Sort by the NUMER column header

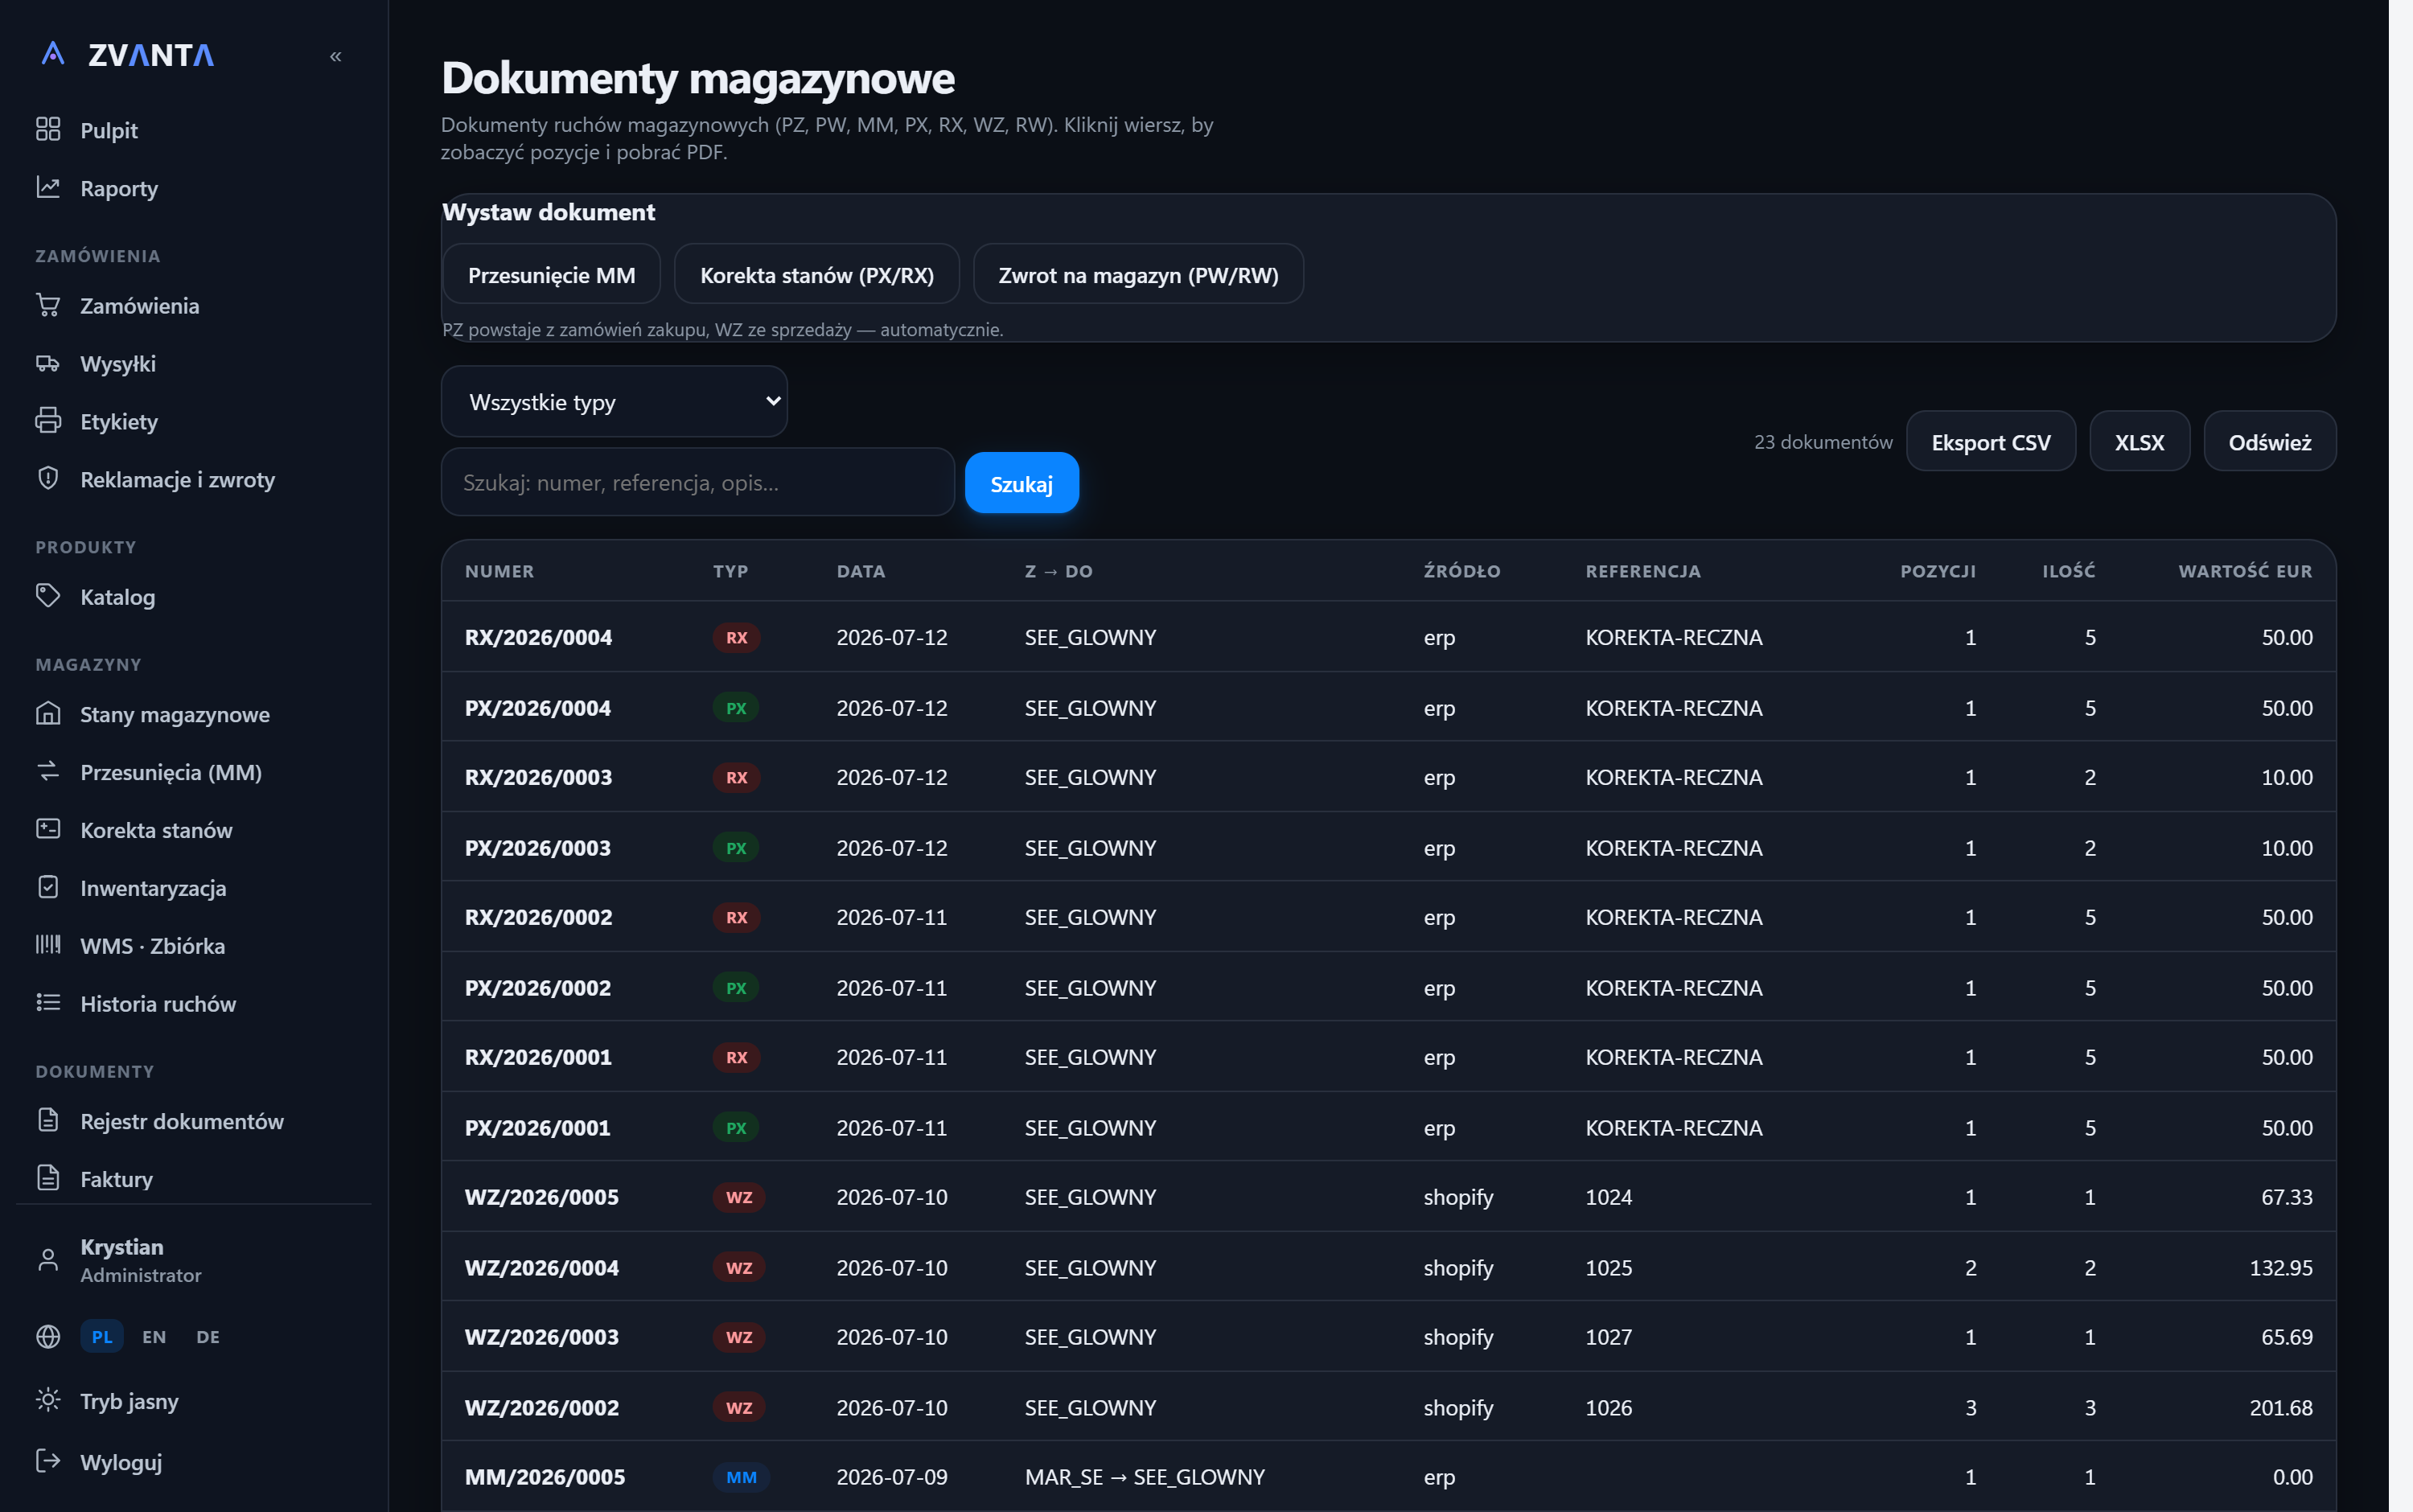click(499, 571)
